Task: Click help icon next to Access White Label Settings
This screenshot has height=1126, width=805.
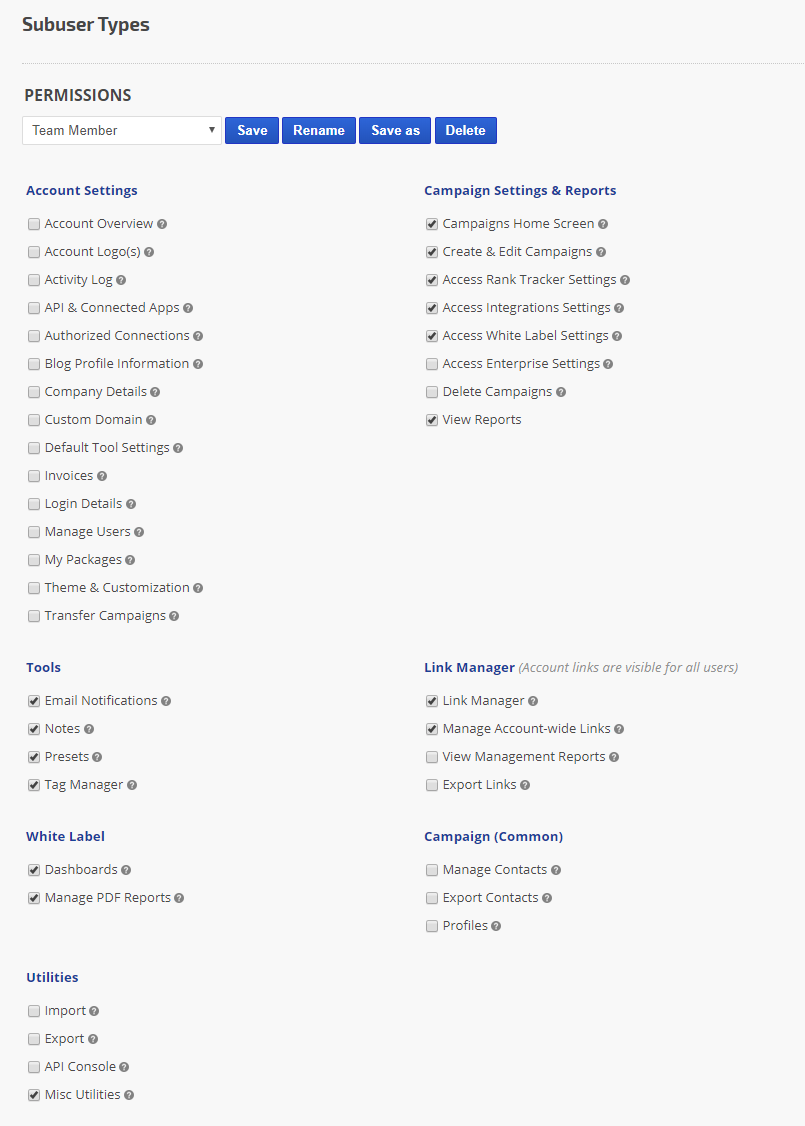Action: click(617, 336)
